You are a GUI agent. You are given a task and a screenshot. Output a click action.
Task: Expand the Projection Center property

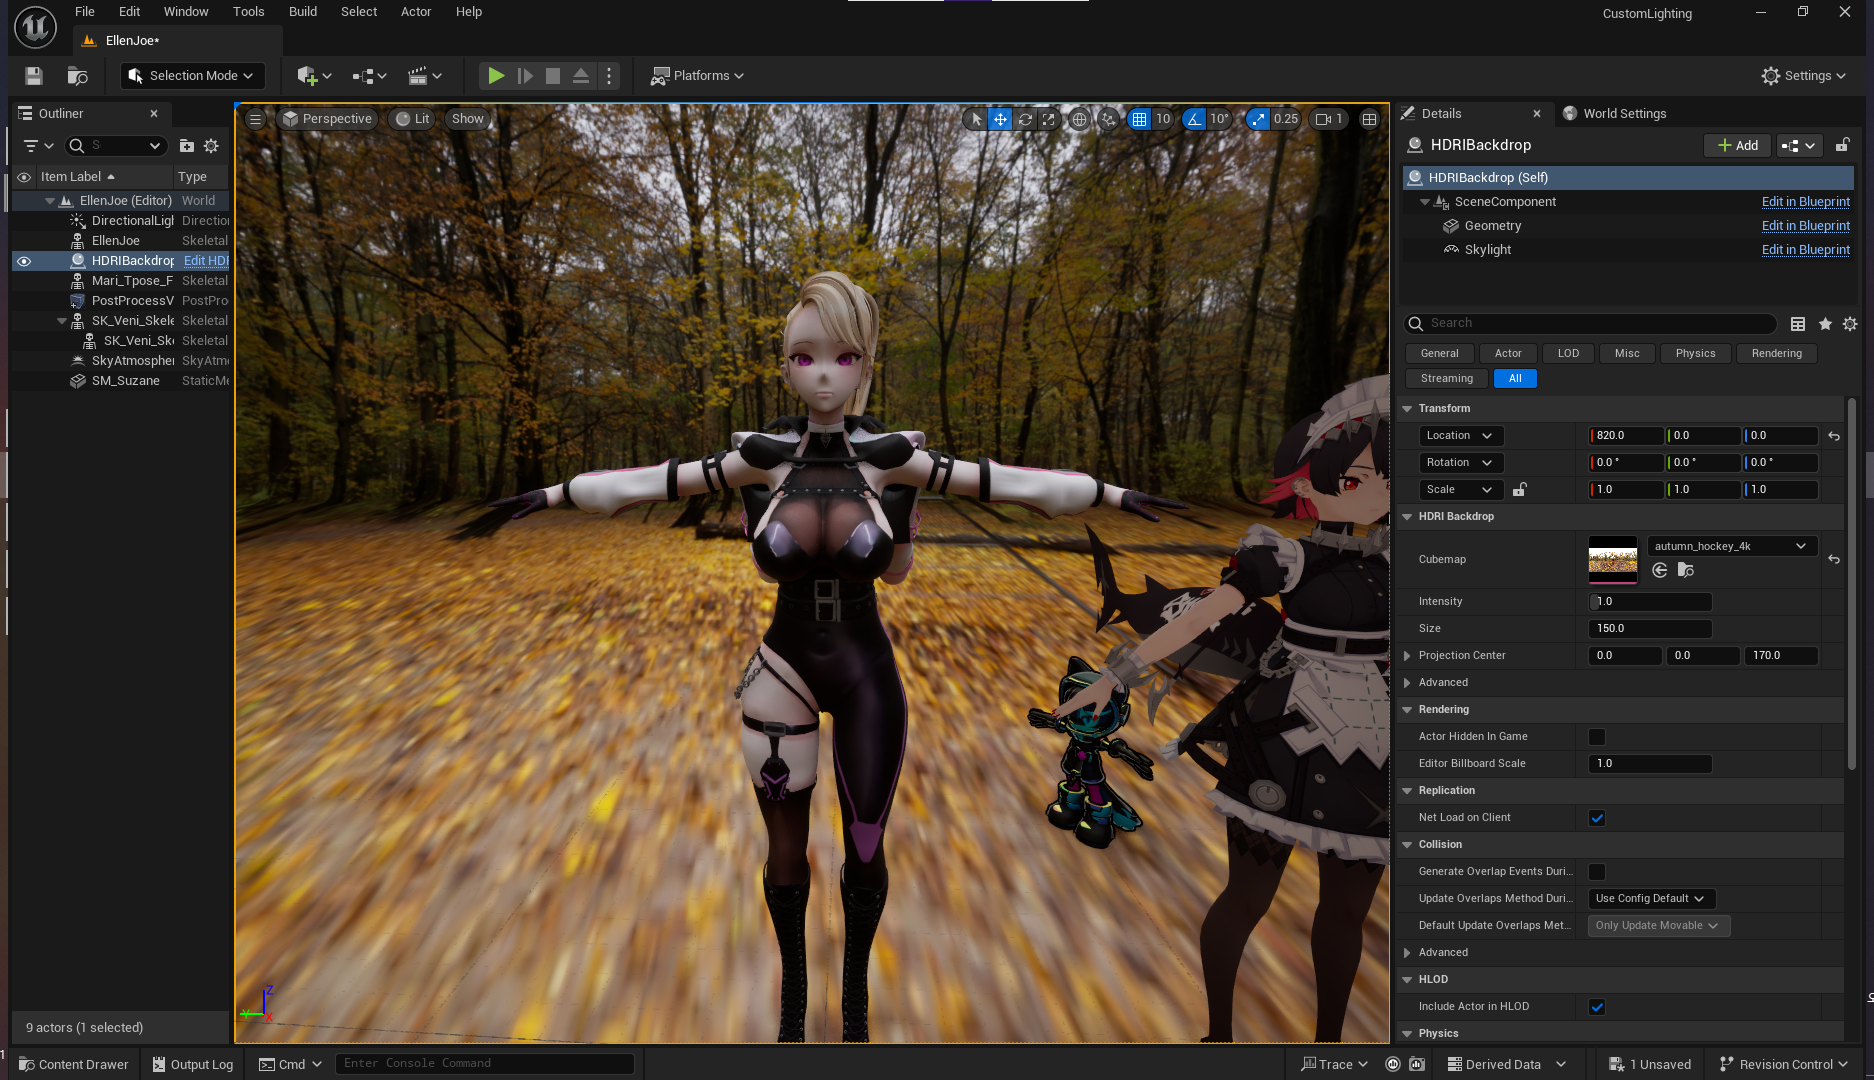(1407, 656)
